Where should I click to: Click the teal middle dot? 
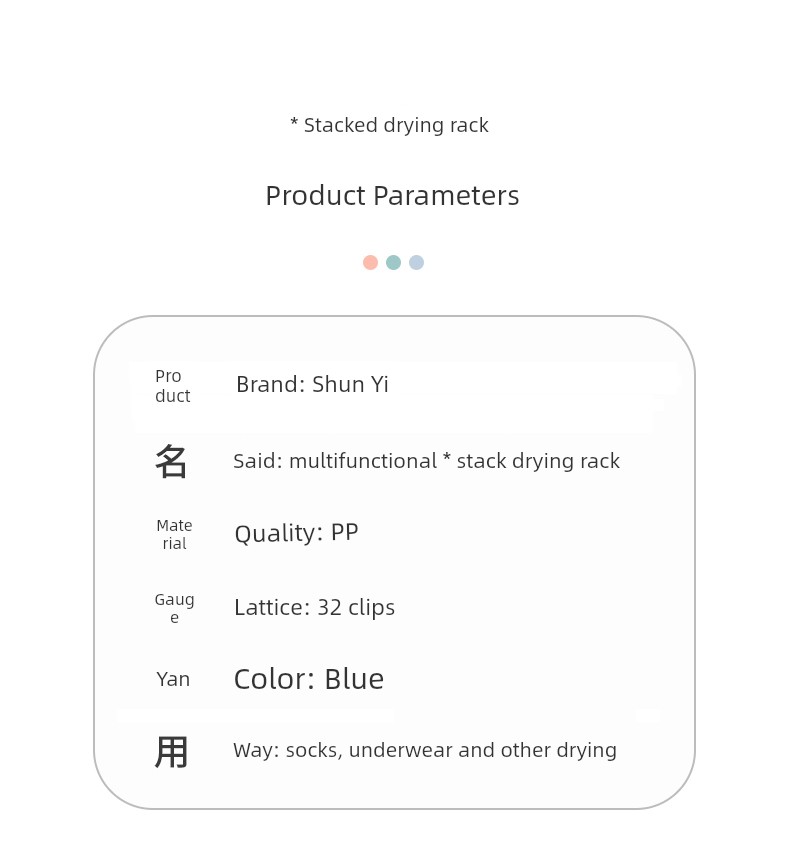coord(393,262)
